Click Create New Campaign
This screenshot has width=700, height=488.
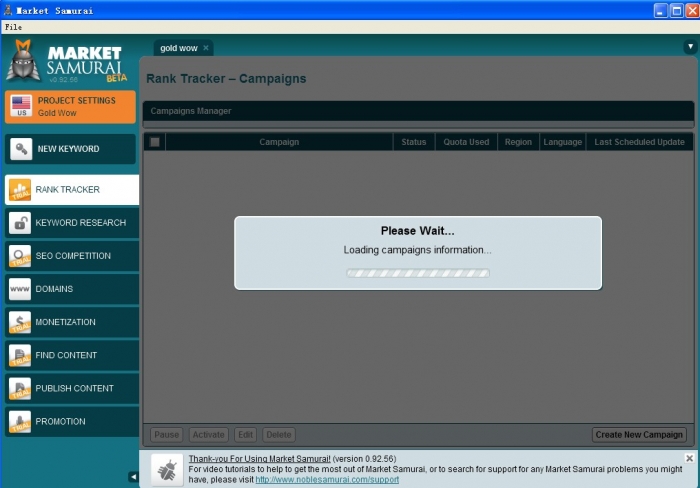(639, 435)
